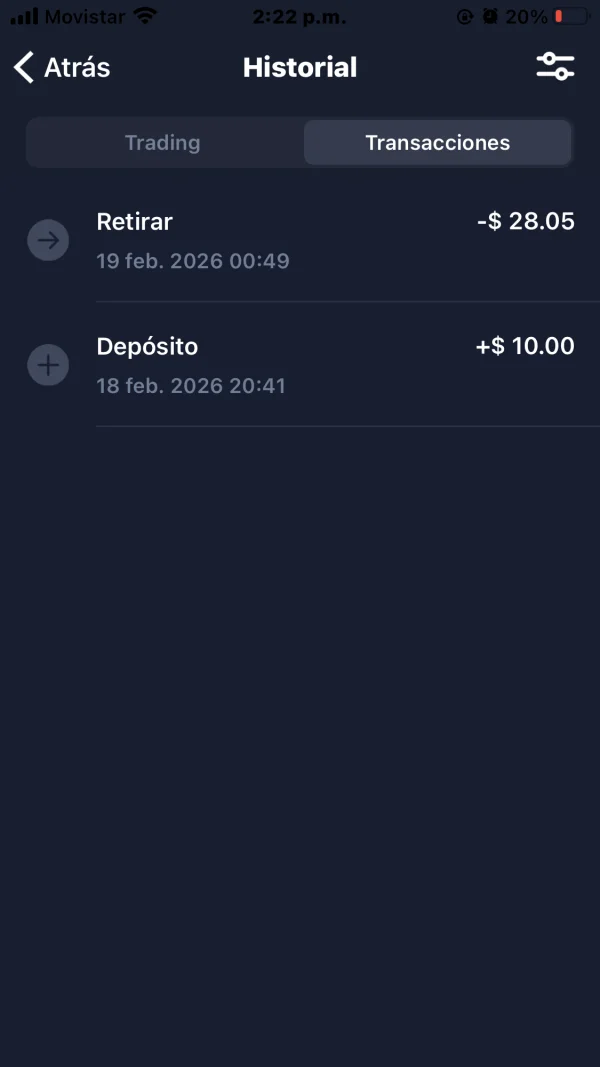Tap the Historial screen title

[x=300, y=68]
